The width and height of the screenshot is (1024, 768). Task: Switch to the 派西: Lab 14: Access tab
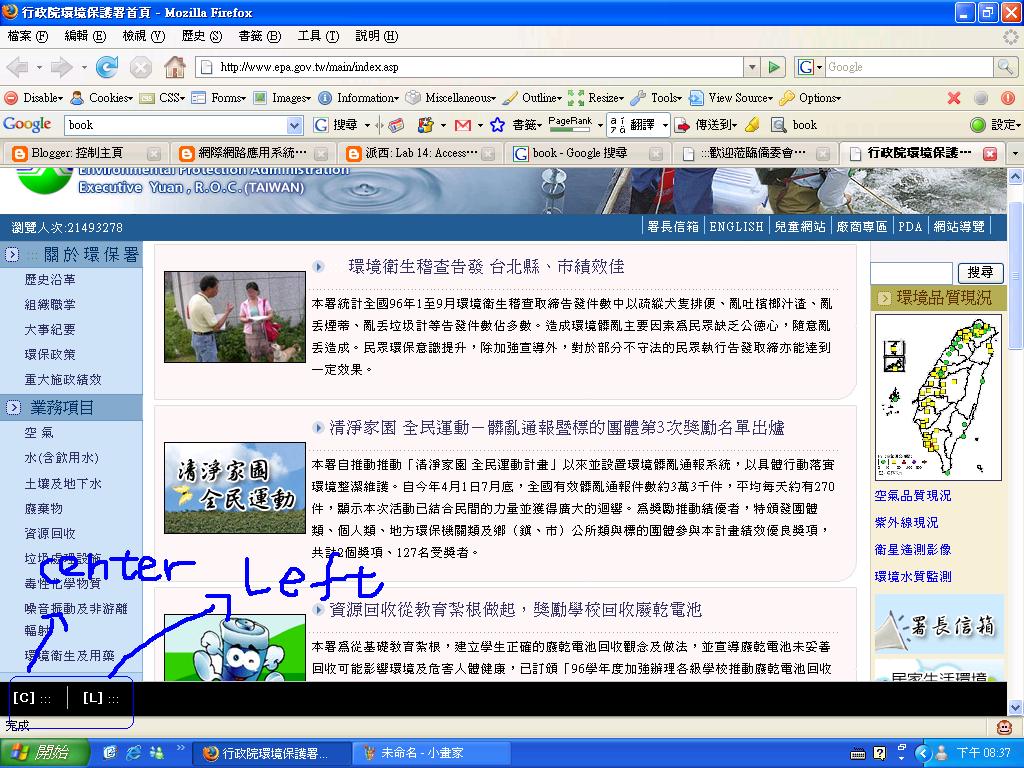point(421,153)
